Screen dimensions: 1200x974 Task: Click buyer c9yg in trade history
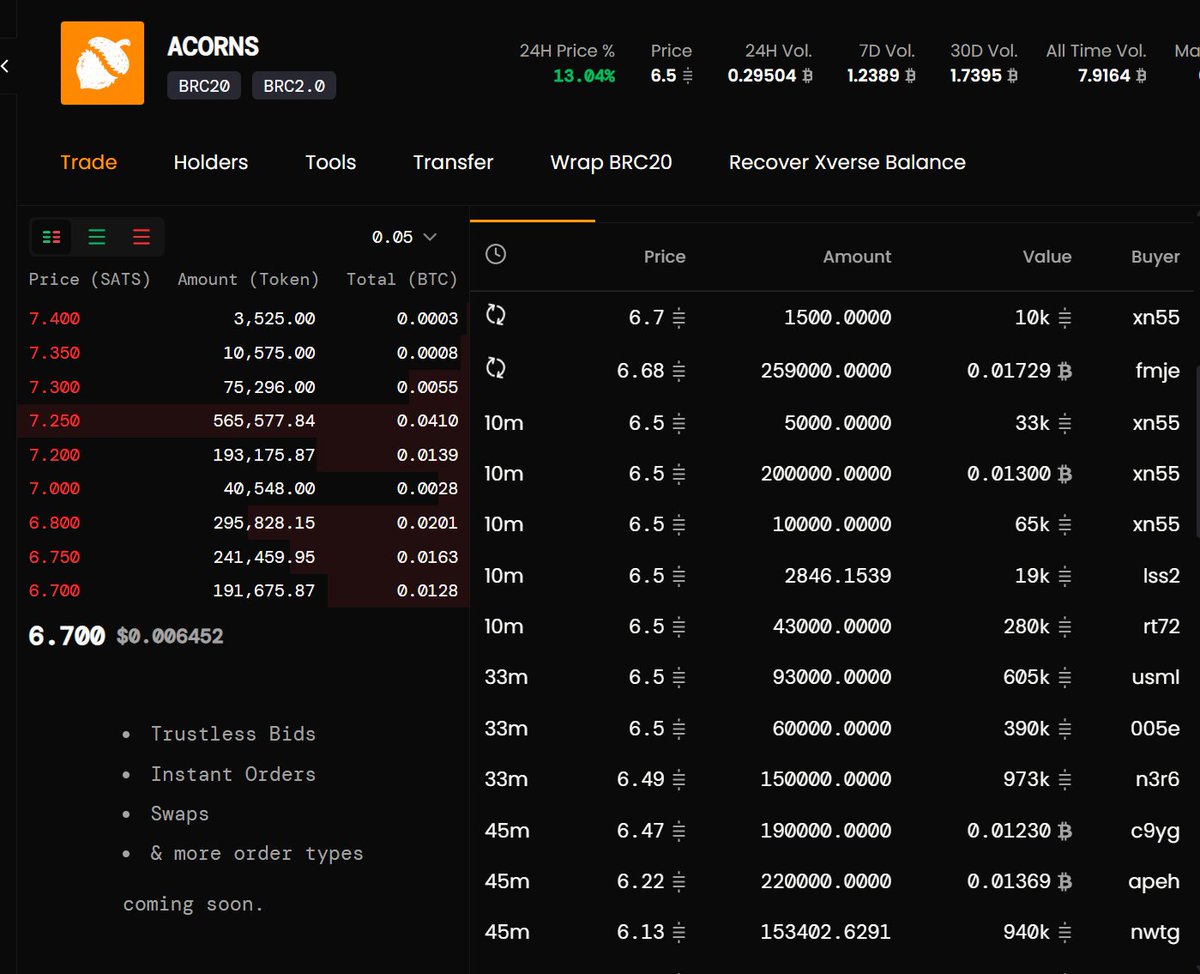click(x=1156, y=832)
